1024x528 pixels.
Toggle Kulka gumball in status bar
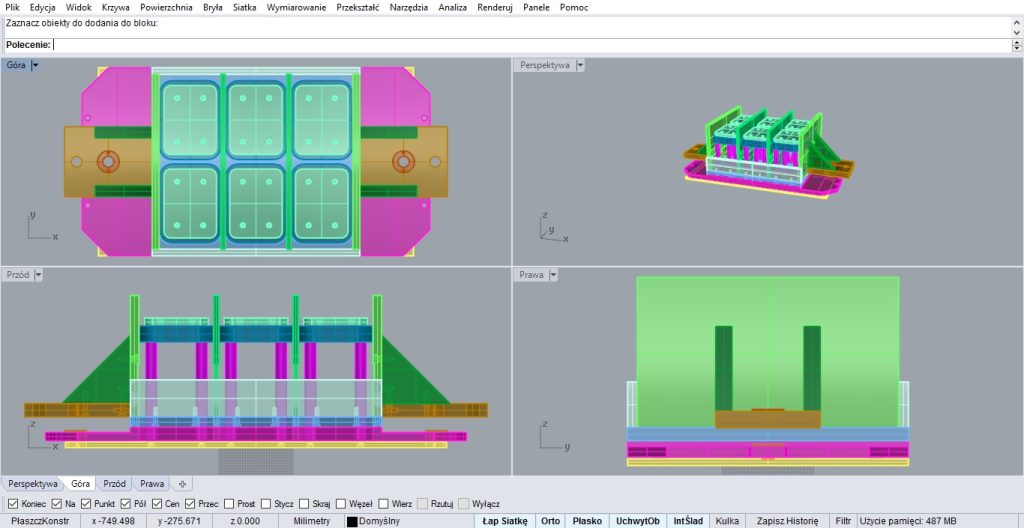click(727, 521)
